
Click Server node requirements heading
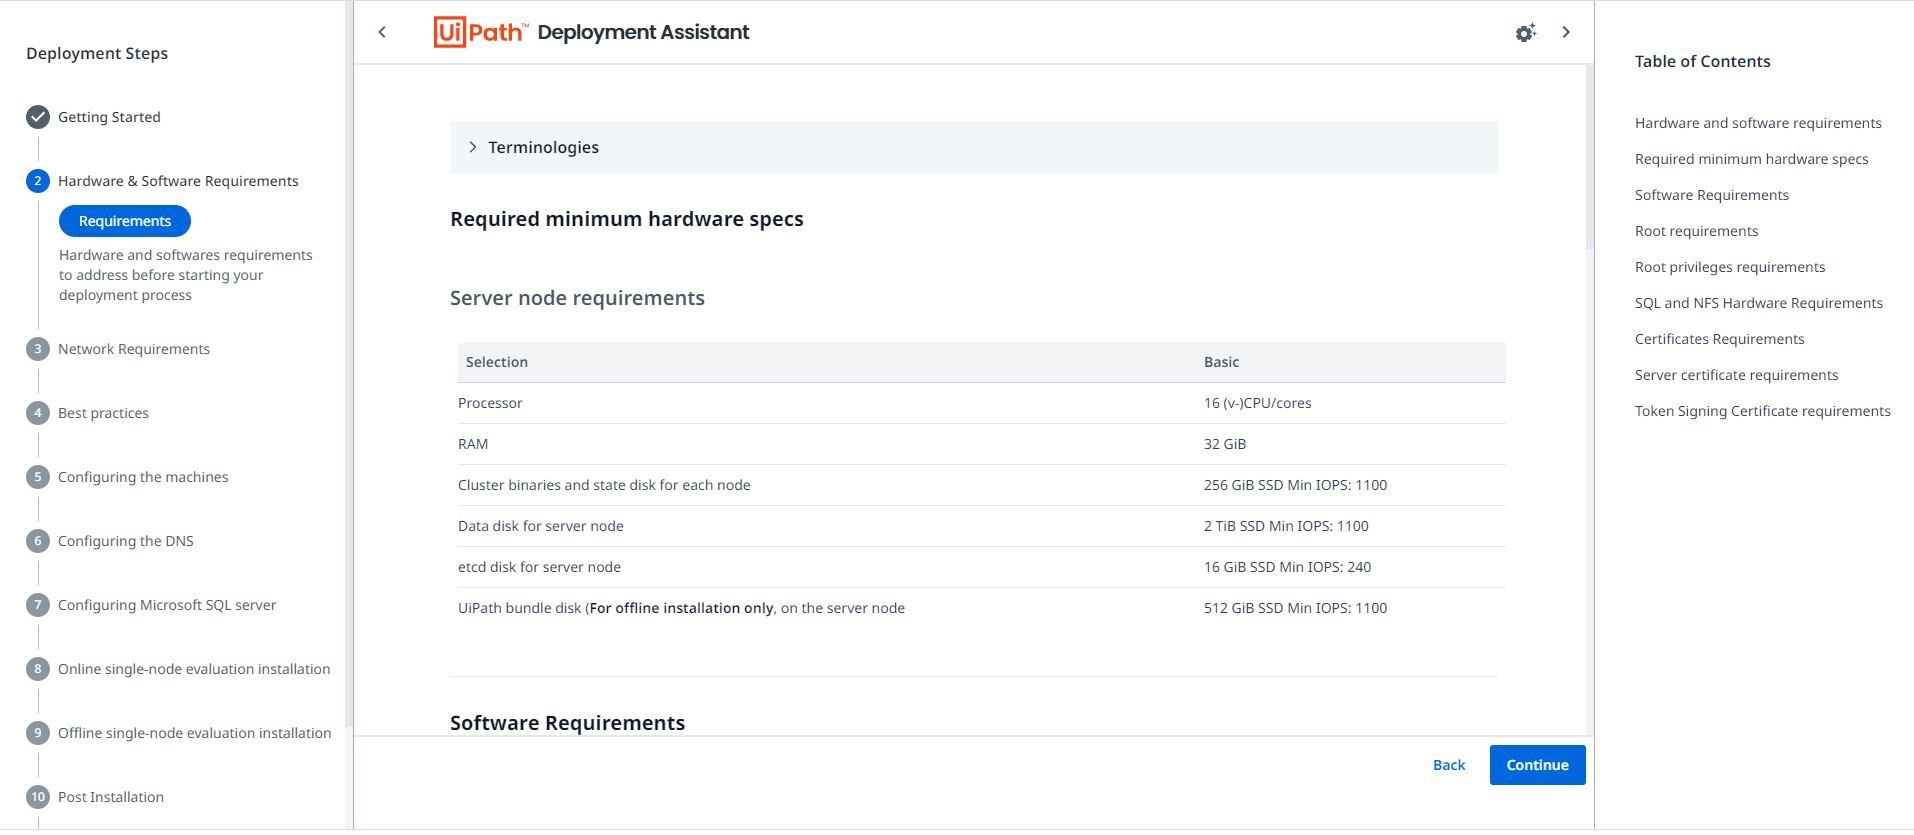pyautogui.click(x=577, y=298)
